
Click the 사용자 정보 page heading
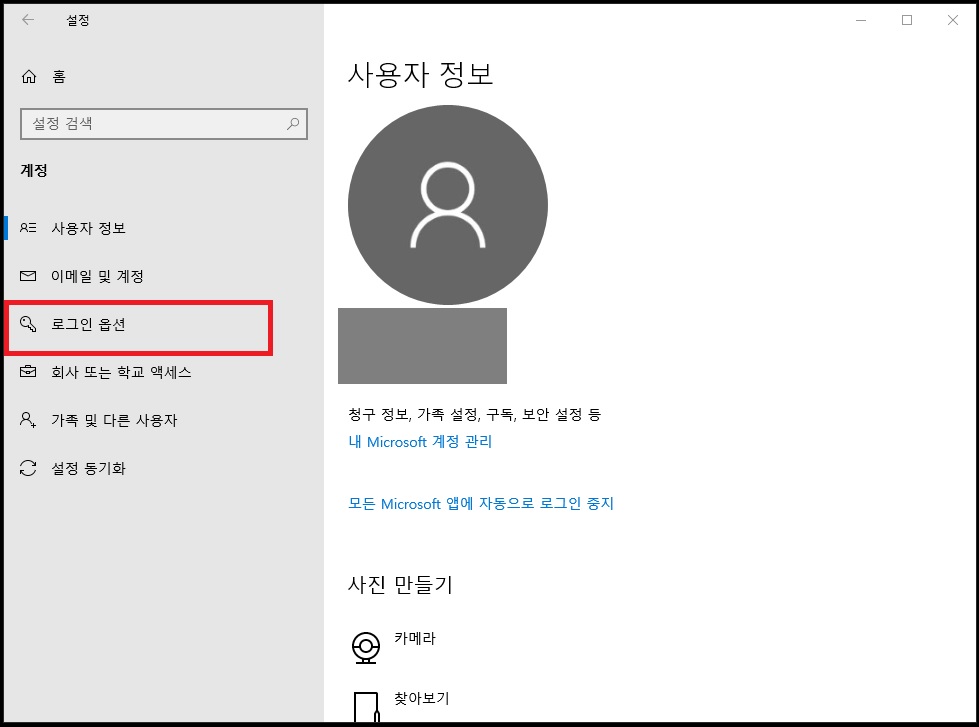coord(420,74)
